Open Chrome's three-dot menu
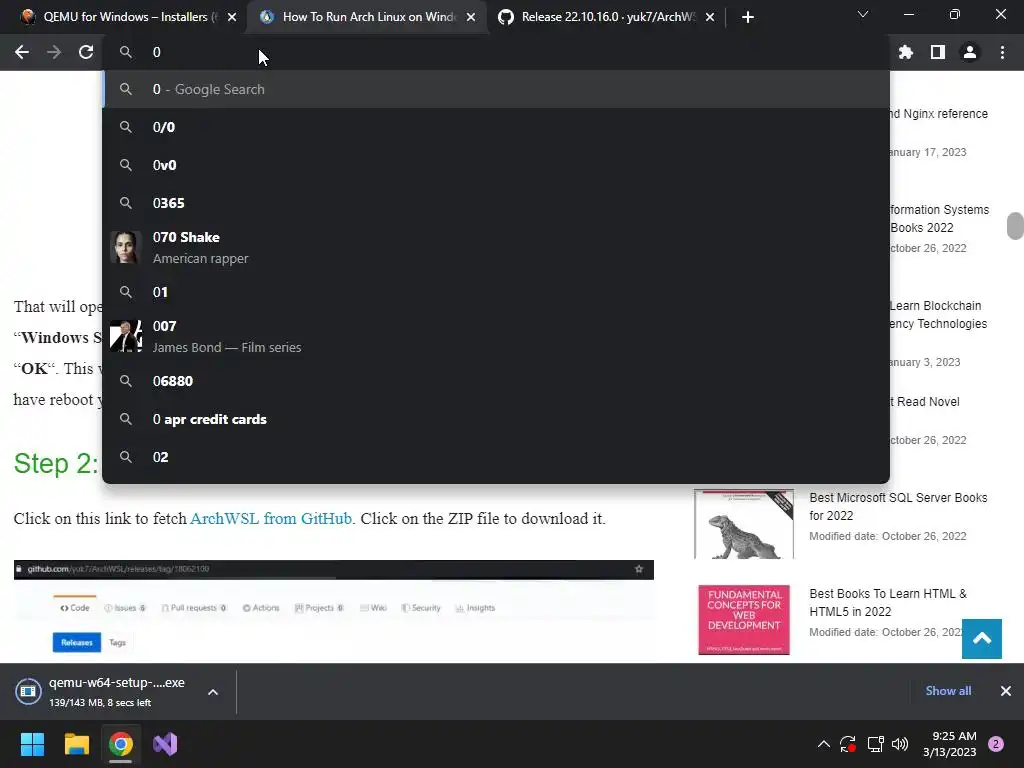 click(x=1002, y=52)
